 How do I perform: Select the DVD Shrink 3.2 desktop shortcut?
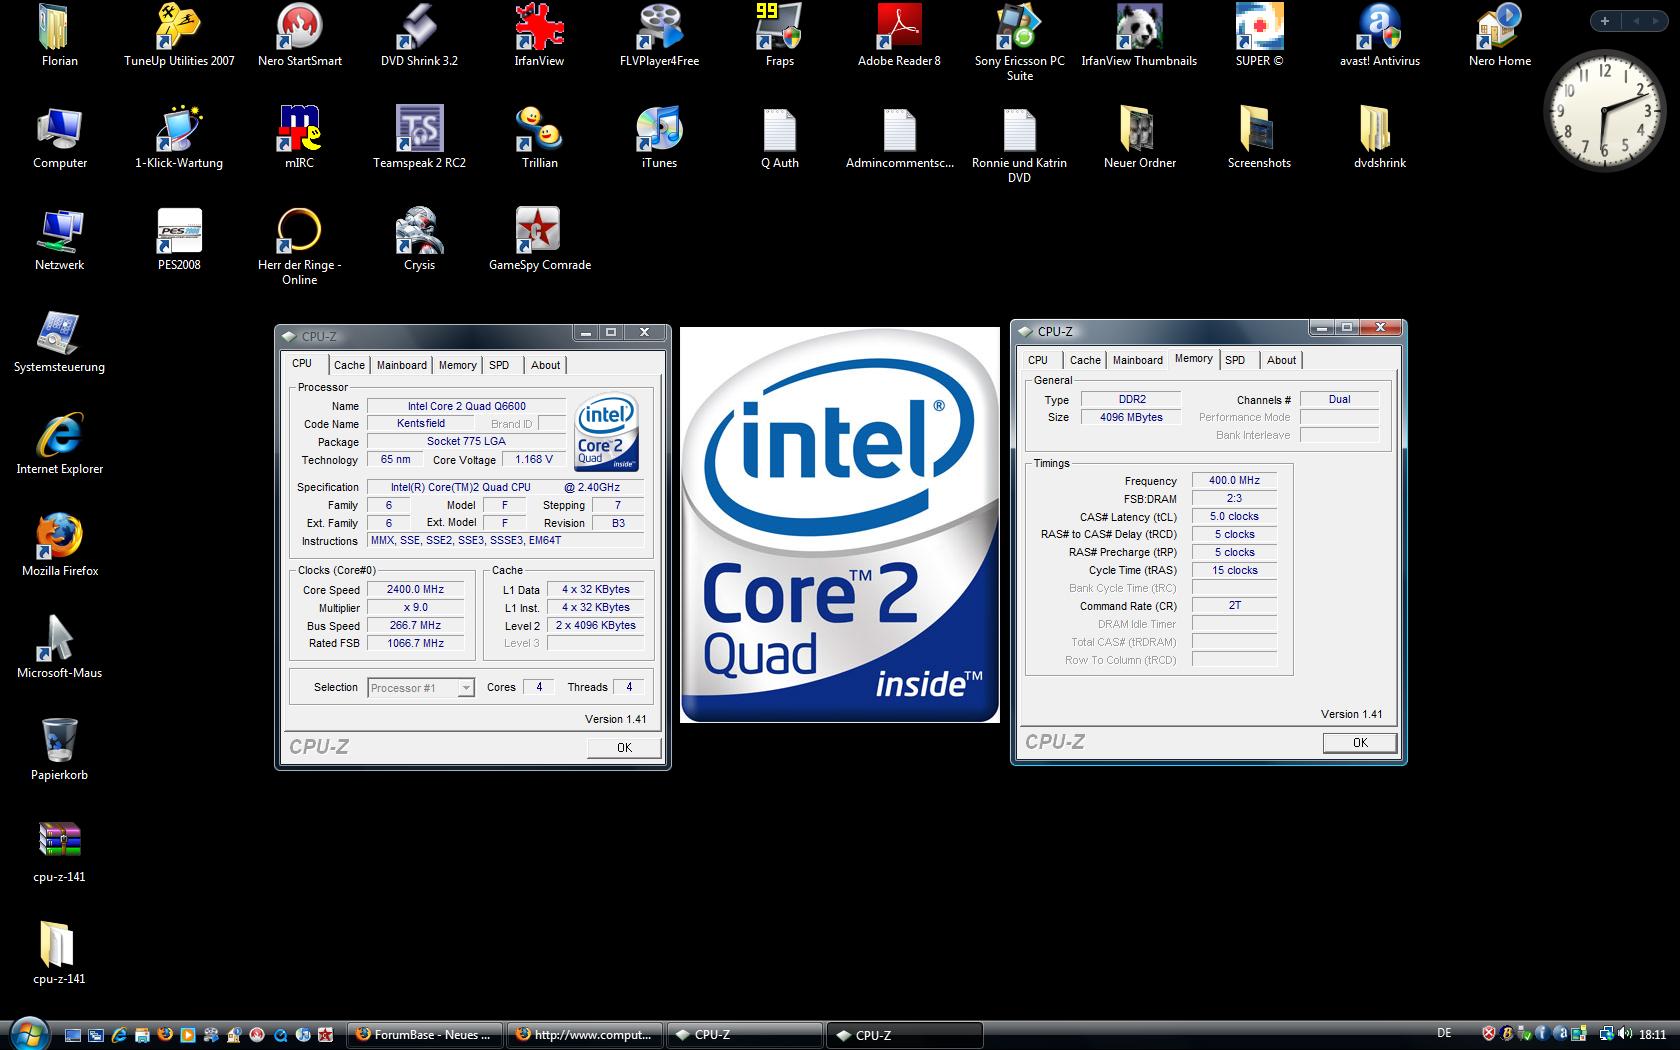tap(419, 36)
